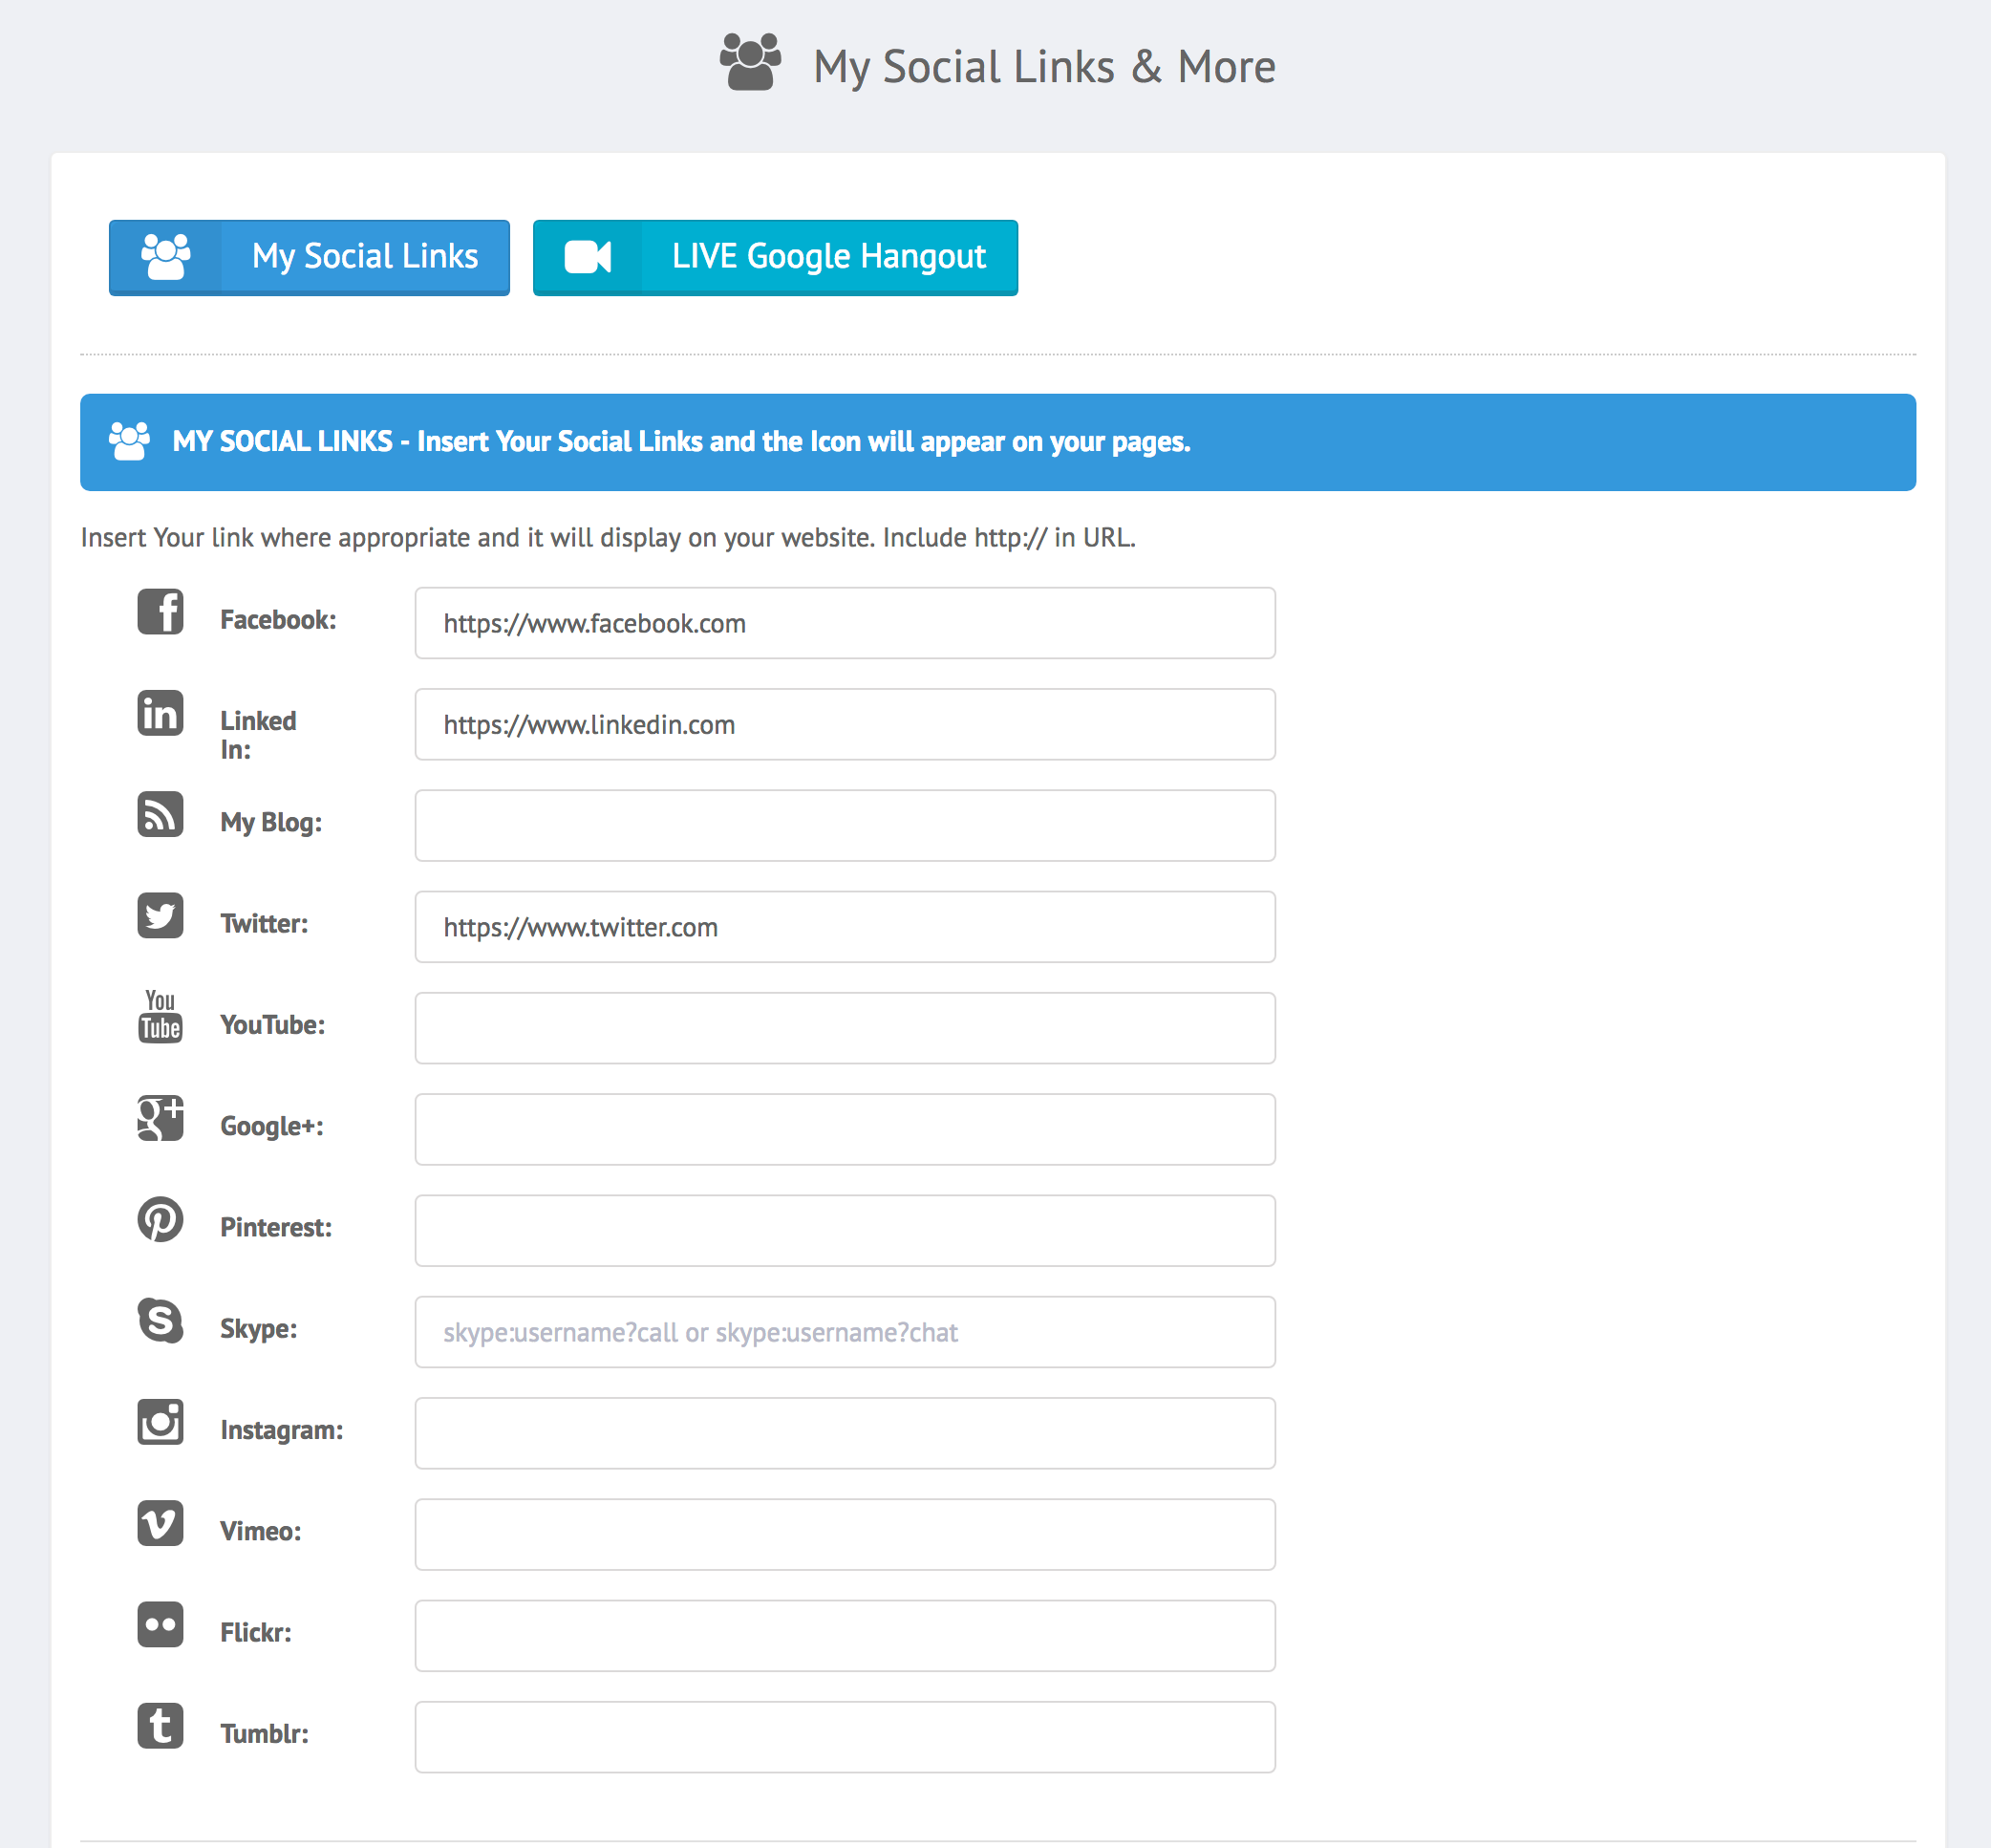Click into the My Blog field
The width and height of the screenshot is (1991, 1848).
(x=845, y=825)
